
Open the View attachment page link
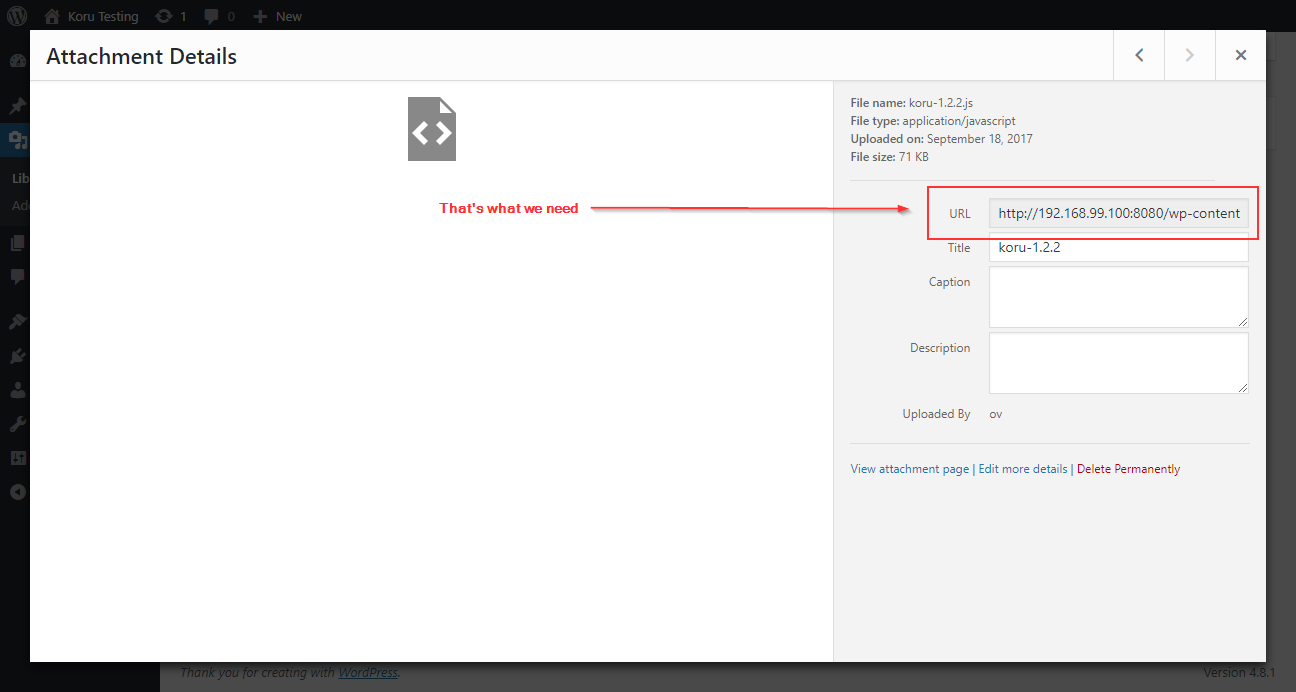pyautogui.click(x=909, y=468)
